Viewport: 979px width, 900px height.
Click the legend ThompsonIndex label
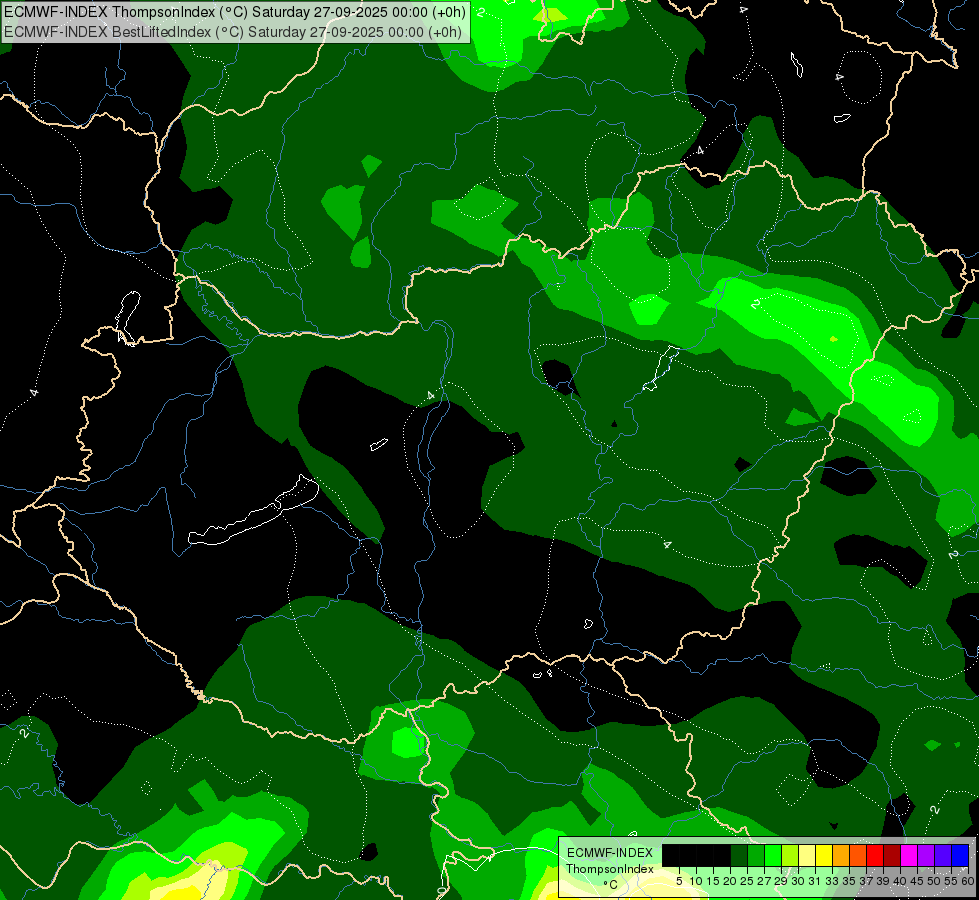(610, 869)
